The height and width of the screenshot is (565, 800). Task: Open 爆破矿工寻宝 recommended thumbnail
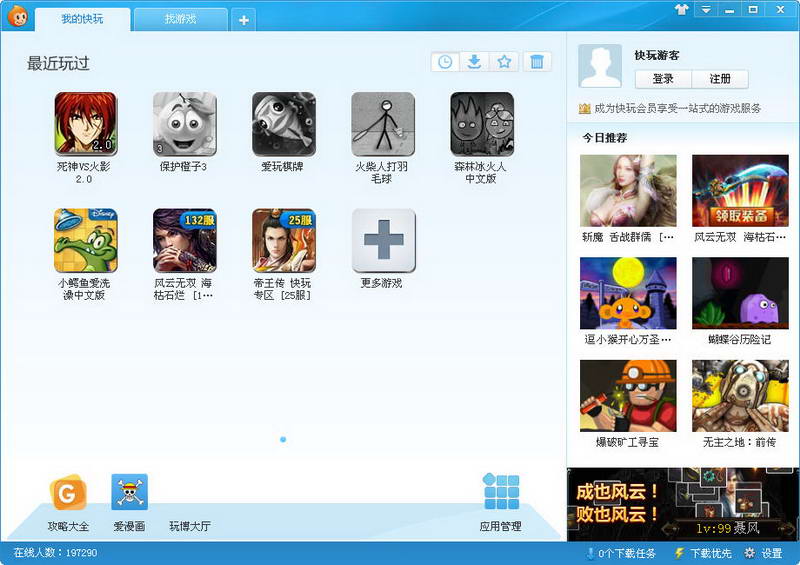tap(628, 396)
